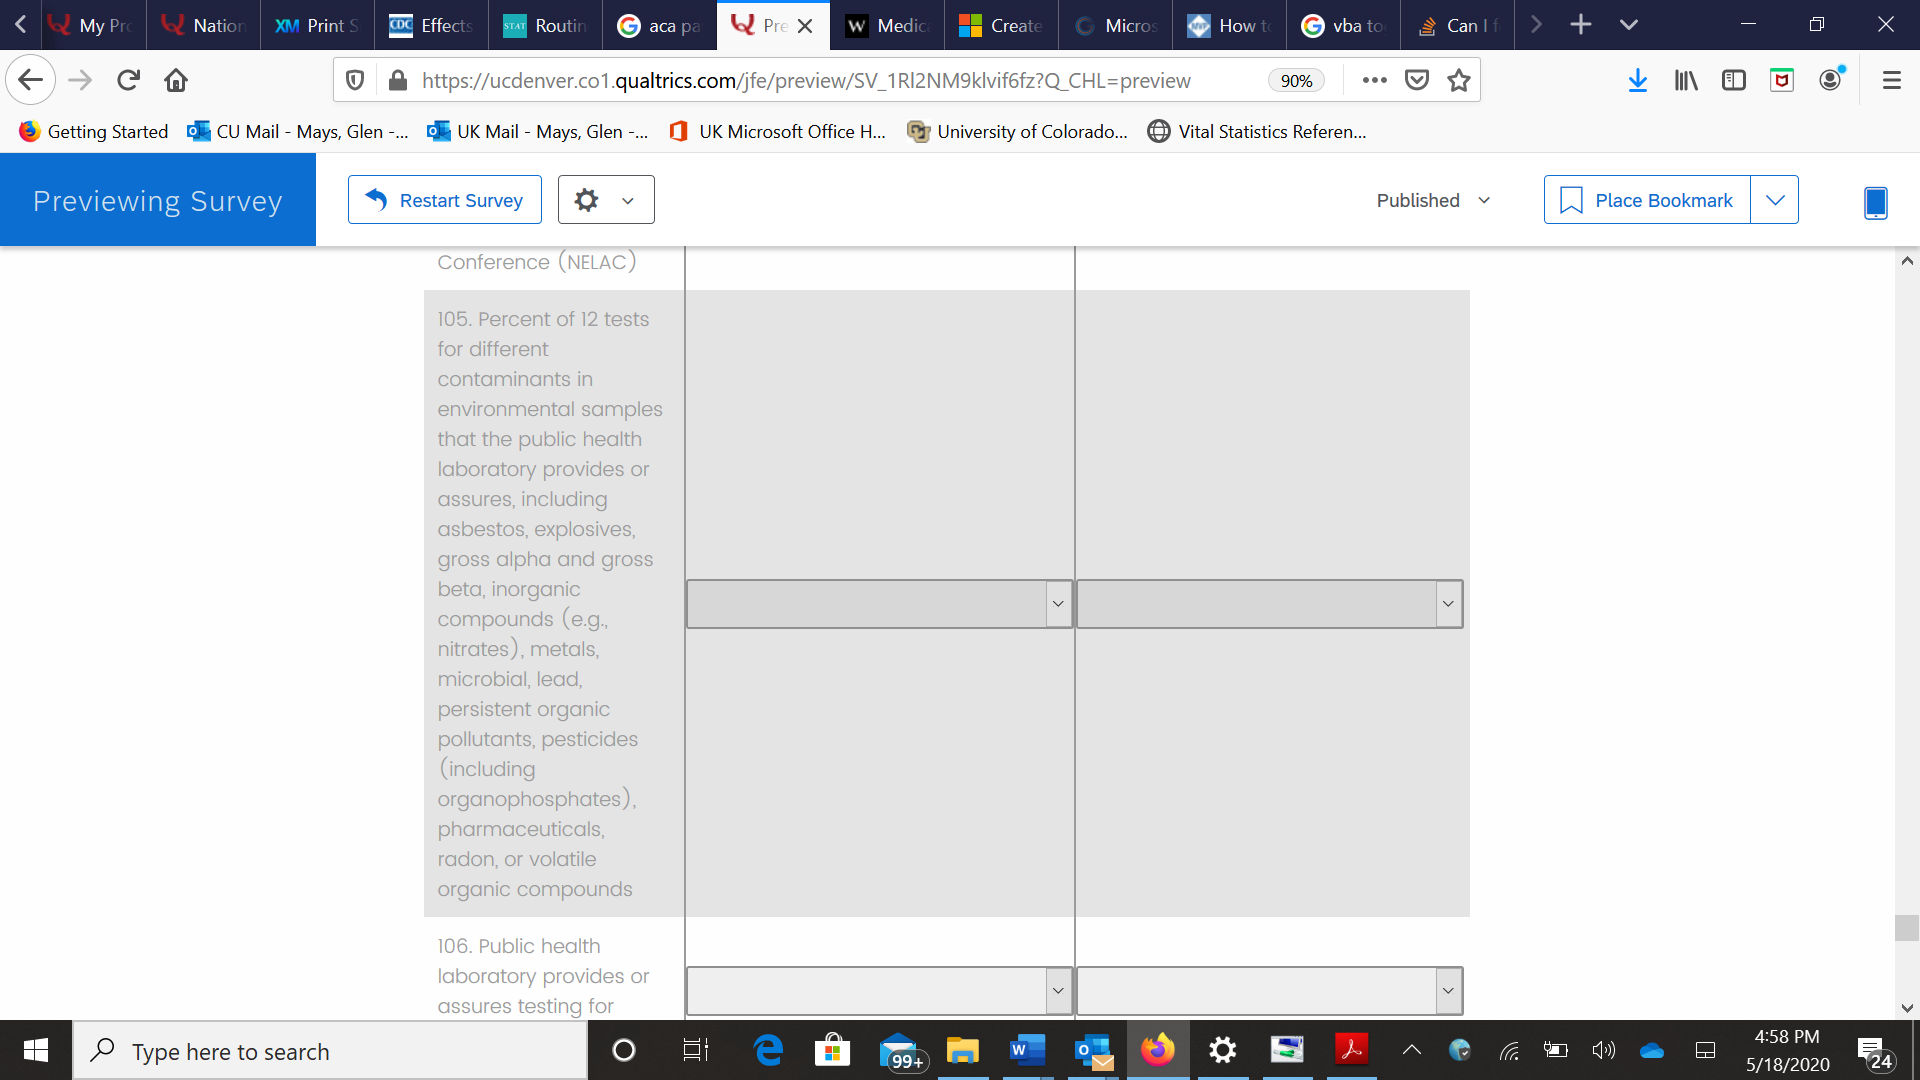
Task: Click the mobile preview phone icon
Action: point(1875,202)
